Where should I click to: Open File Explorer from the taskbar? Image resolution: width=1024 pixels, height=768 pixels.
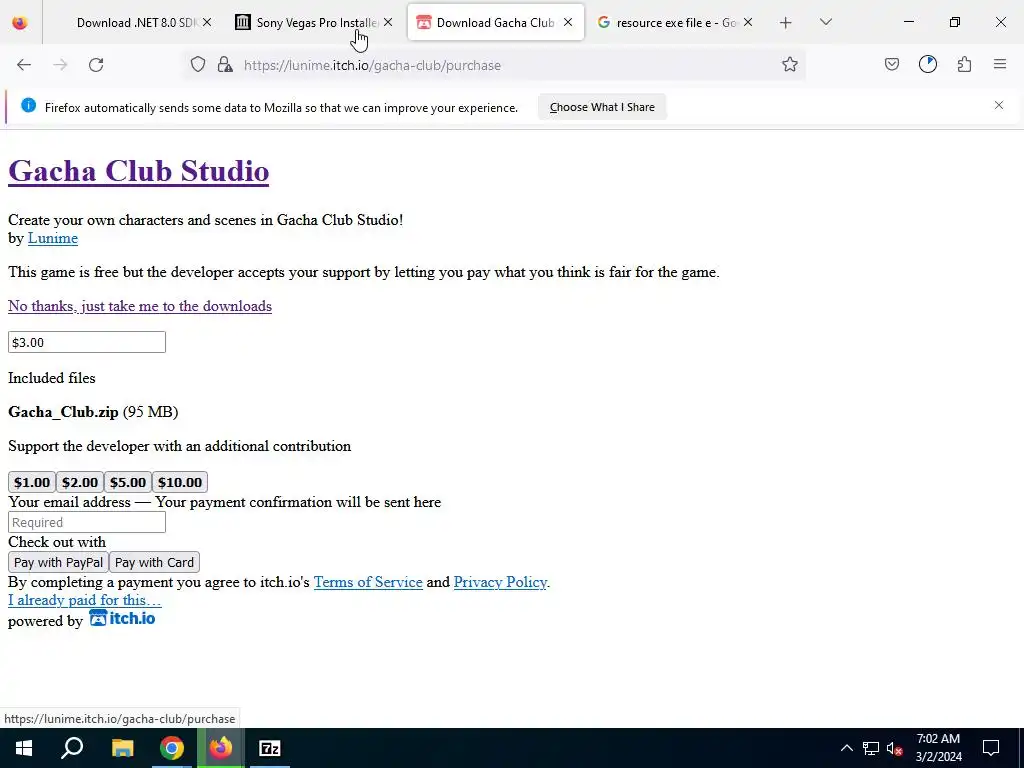coord(122,748)
